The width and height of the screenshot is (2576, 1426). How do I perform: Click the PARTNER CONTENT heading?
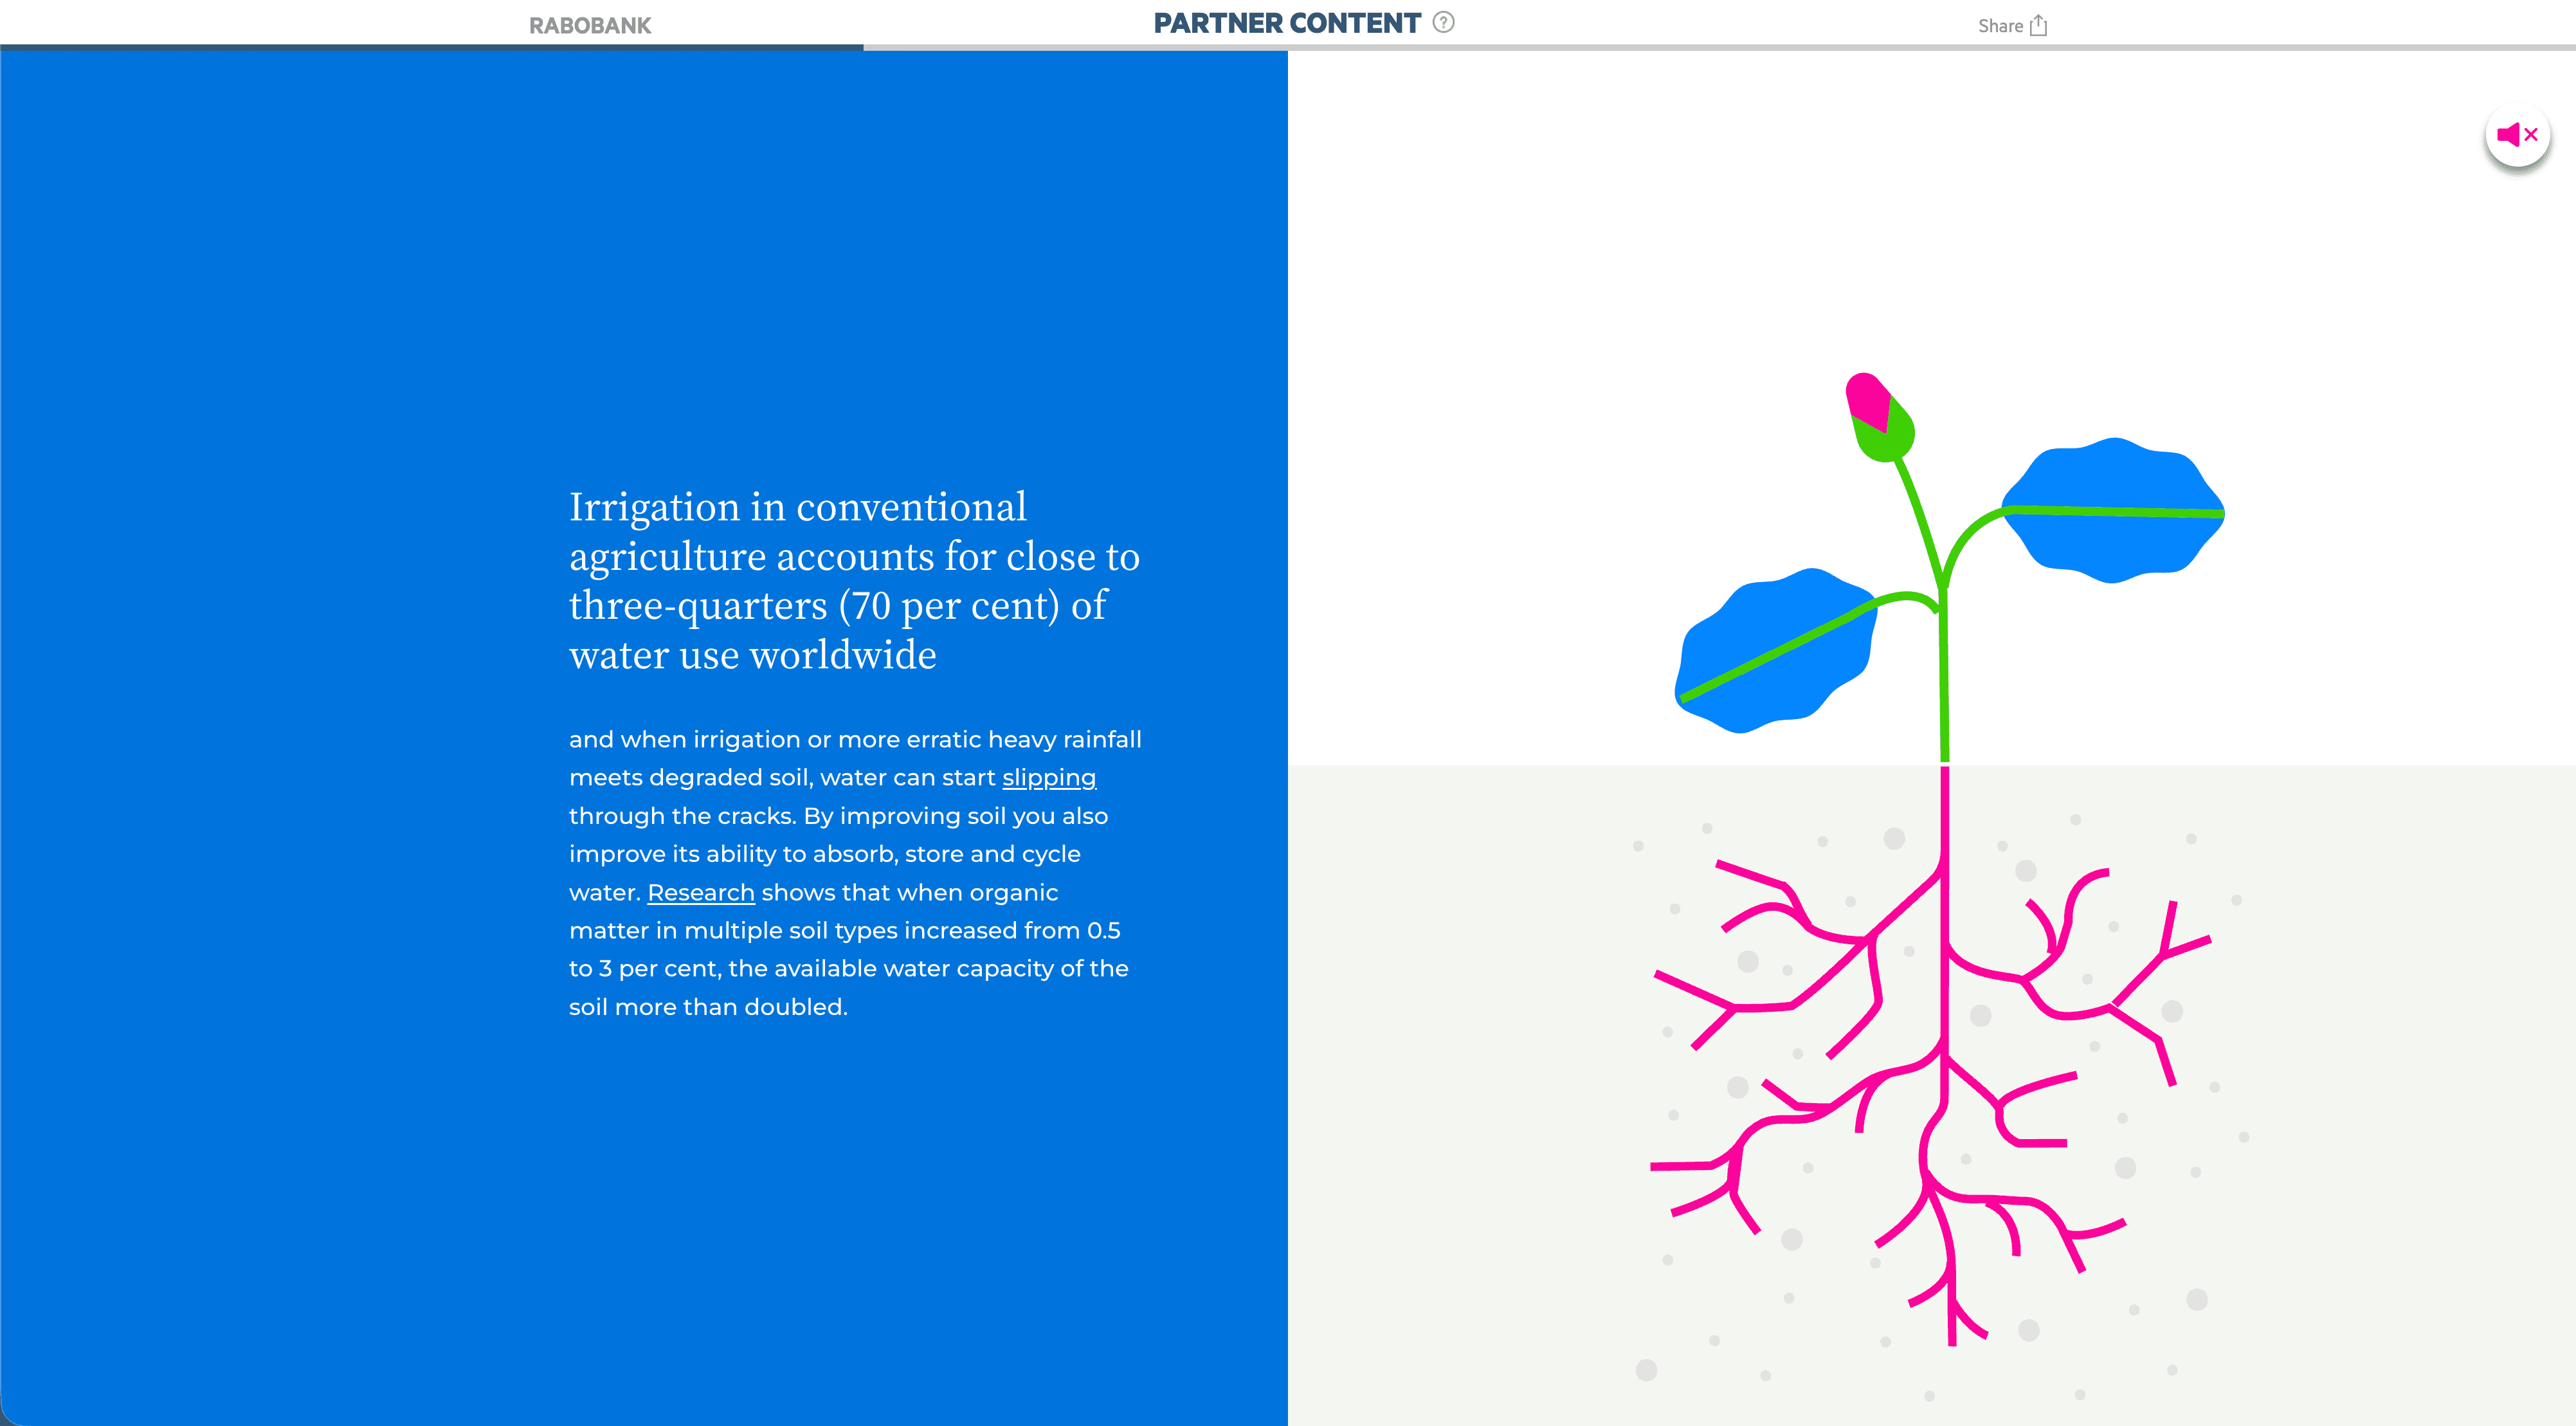pyautogui.click(x=1286, y=24)
